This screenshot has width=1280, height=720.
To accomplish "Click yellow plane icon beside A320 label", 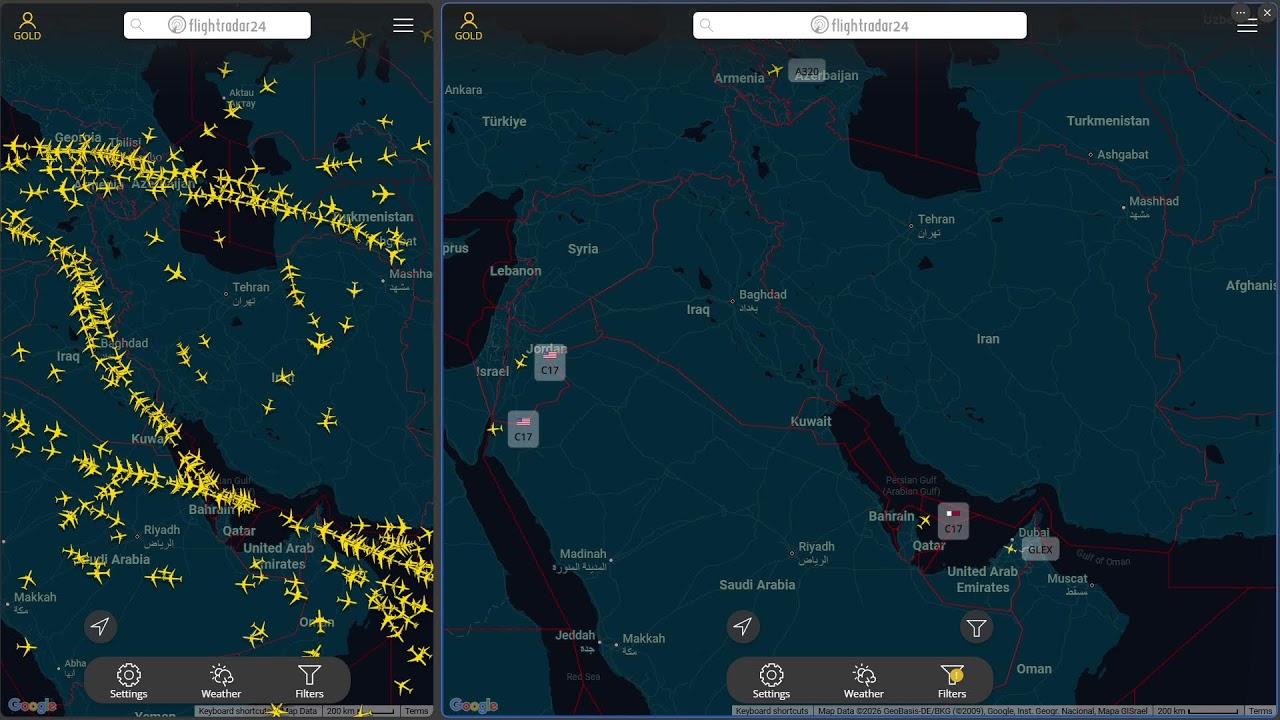I will 776,70.
